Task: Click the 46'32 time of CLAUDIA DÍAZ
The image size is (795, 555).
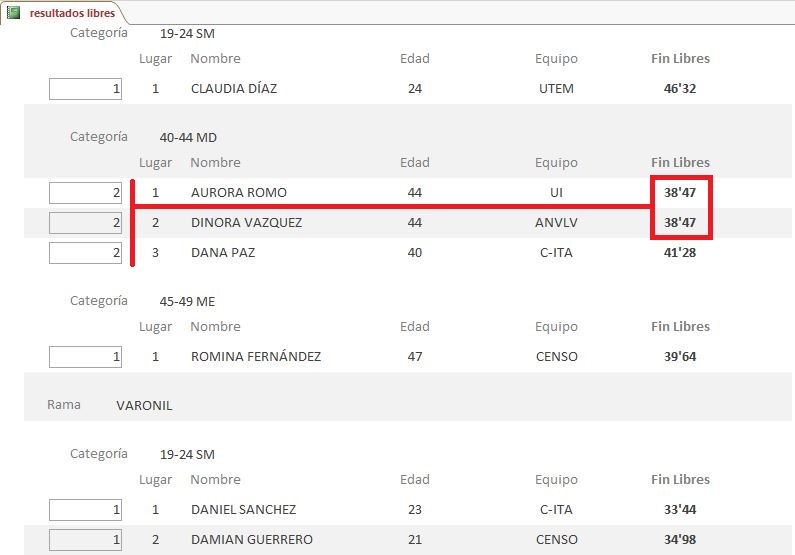Action: coord(680,89)
